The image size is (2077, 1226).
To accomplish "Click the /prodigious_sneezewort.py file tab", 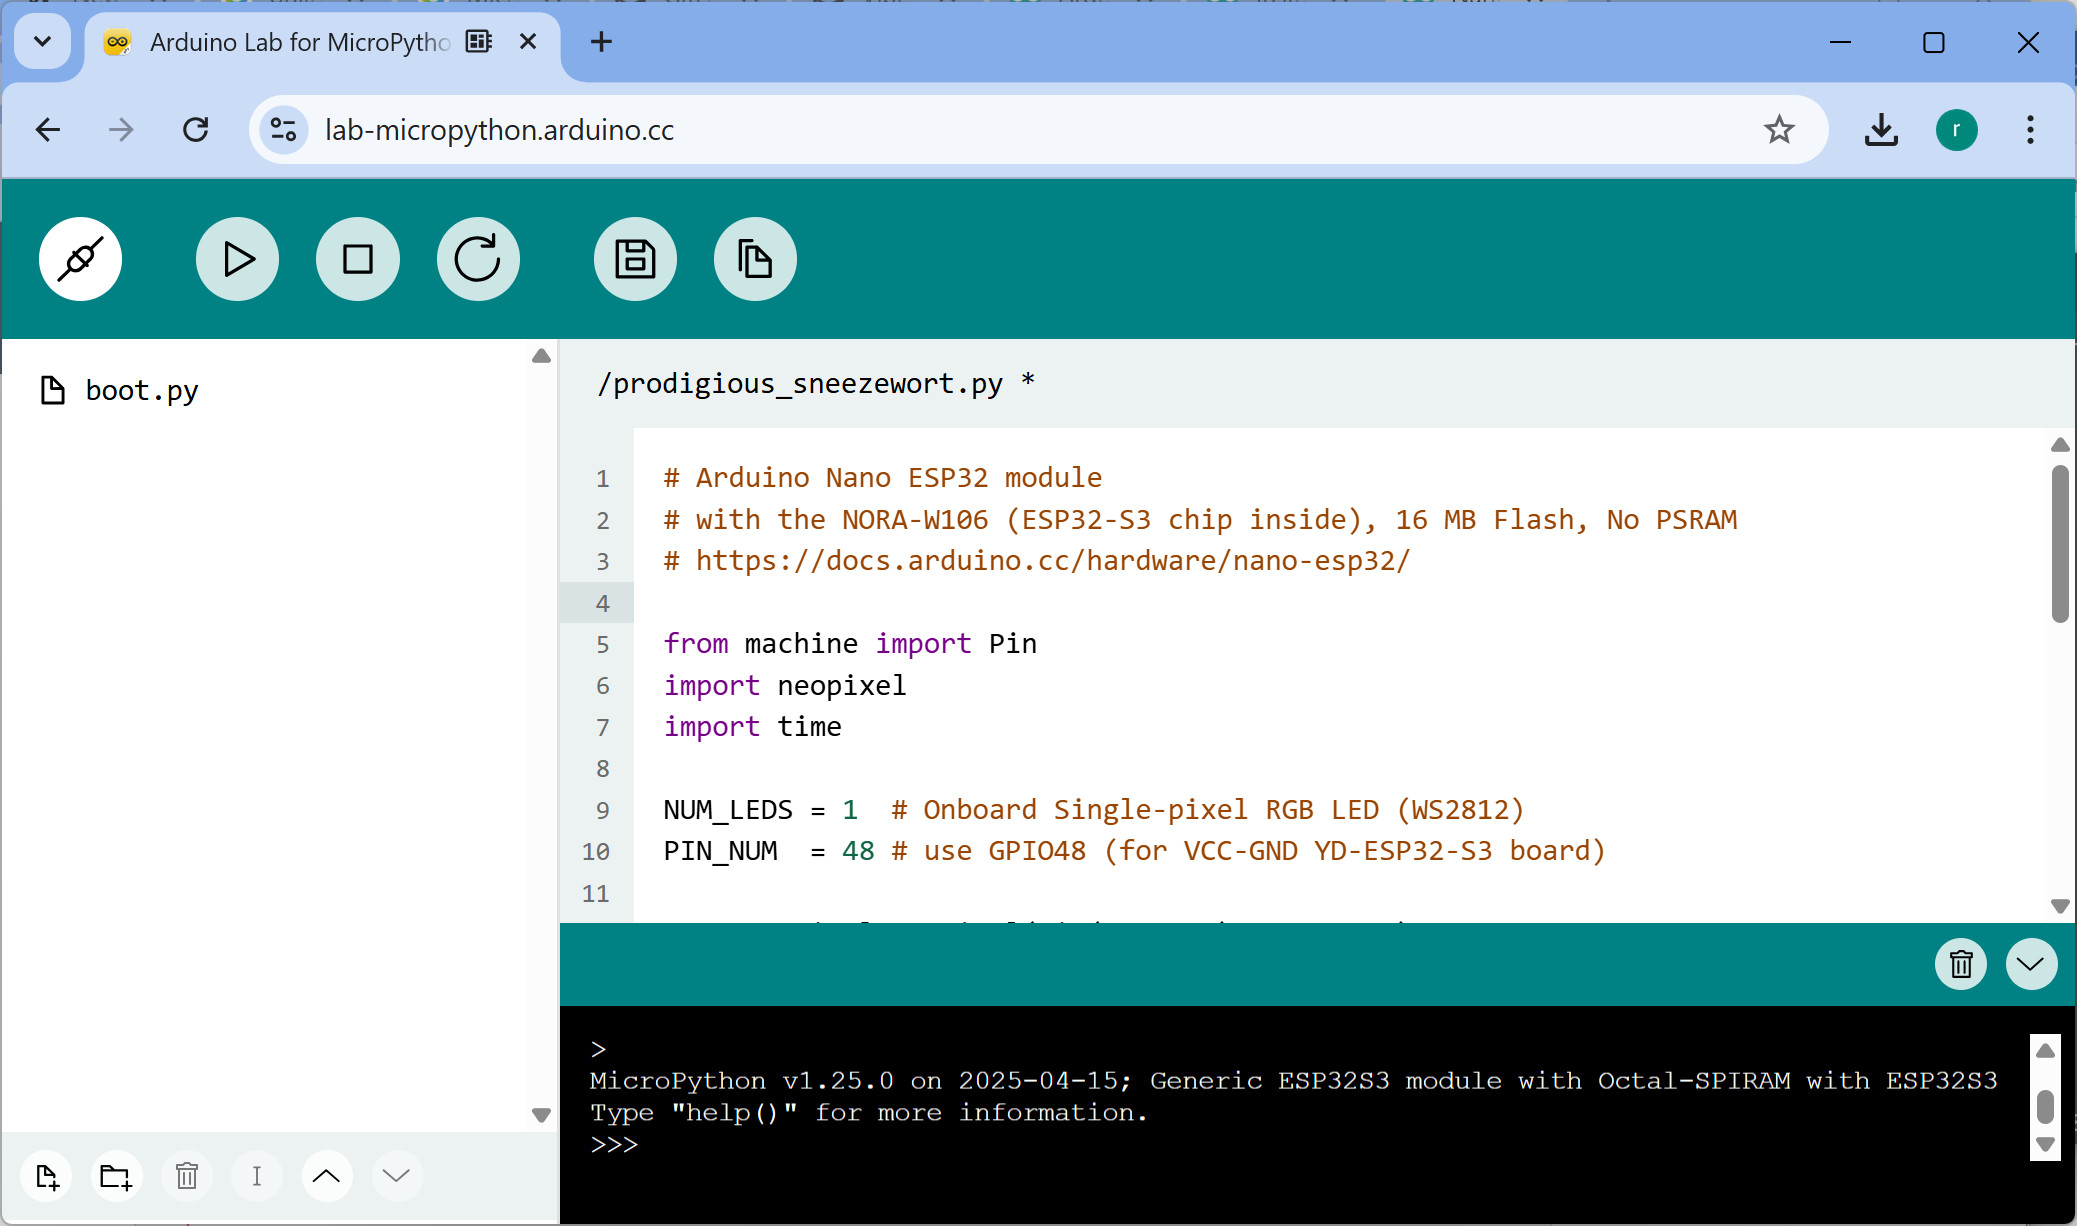I will click(x=815, y=383).
